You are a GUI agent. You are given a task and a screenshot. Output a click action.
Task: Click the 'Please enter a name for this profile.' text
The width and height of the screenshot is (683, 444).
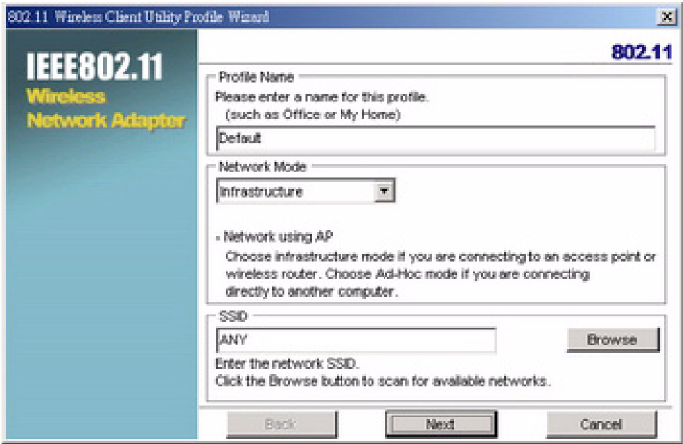(x=322, y=97)
